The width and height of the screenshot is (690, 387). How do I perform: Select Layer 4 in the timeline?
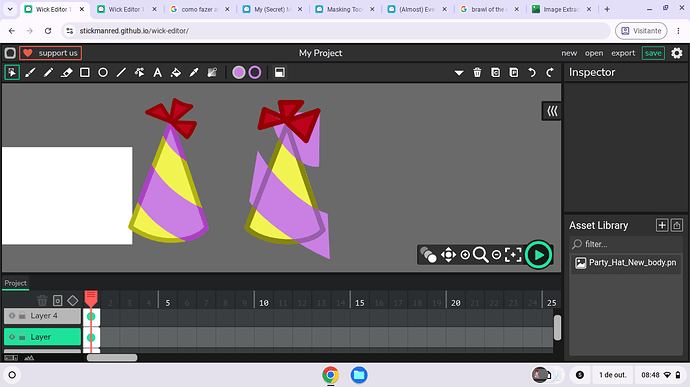tap(42, 316)
